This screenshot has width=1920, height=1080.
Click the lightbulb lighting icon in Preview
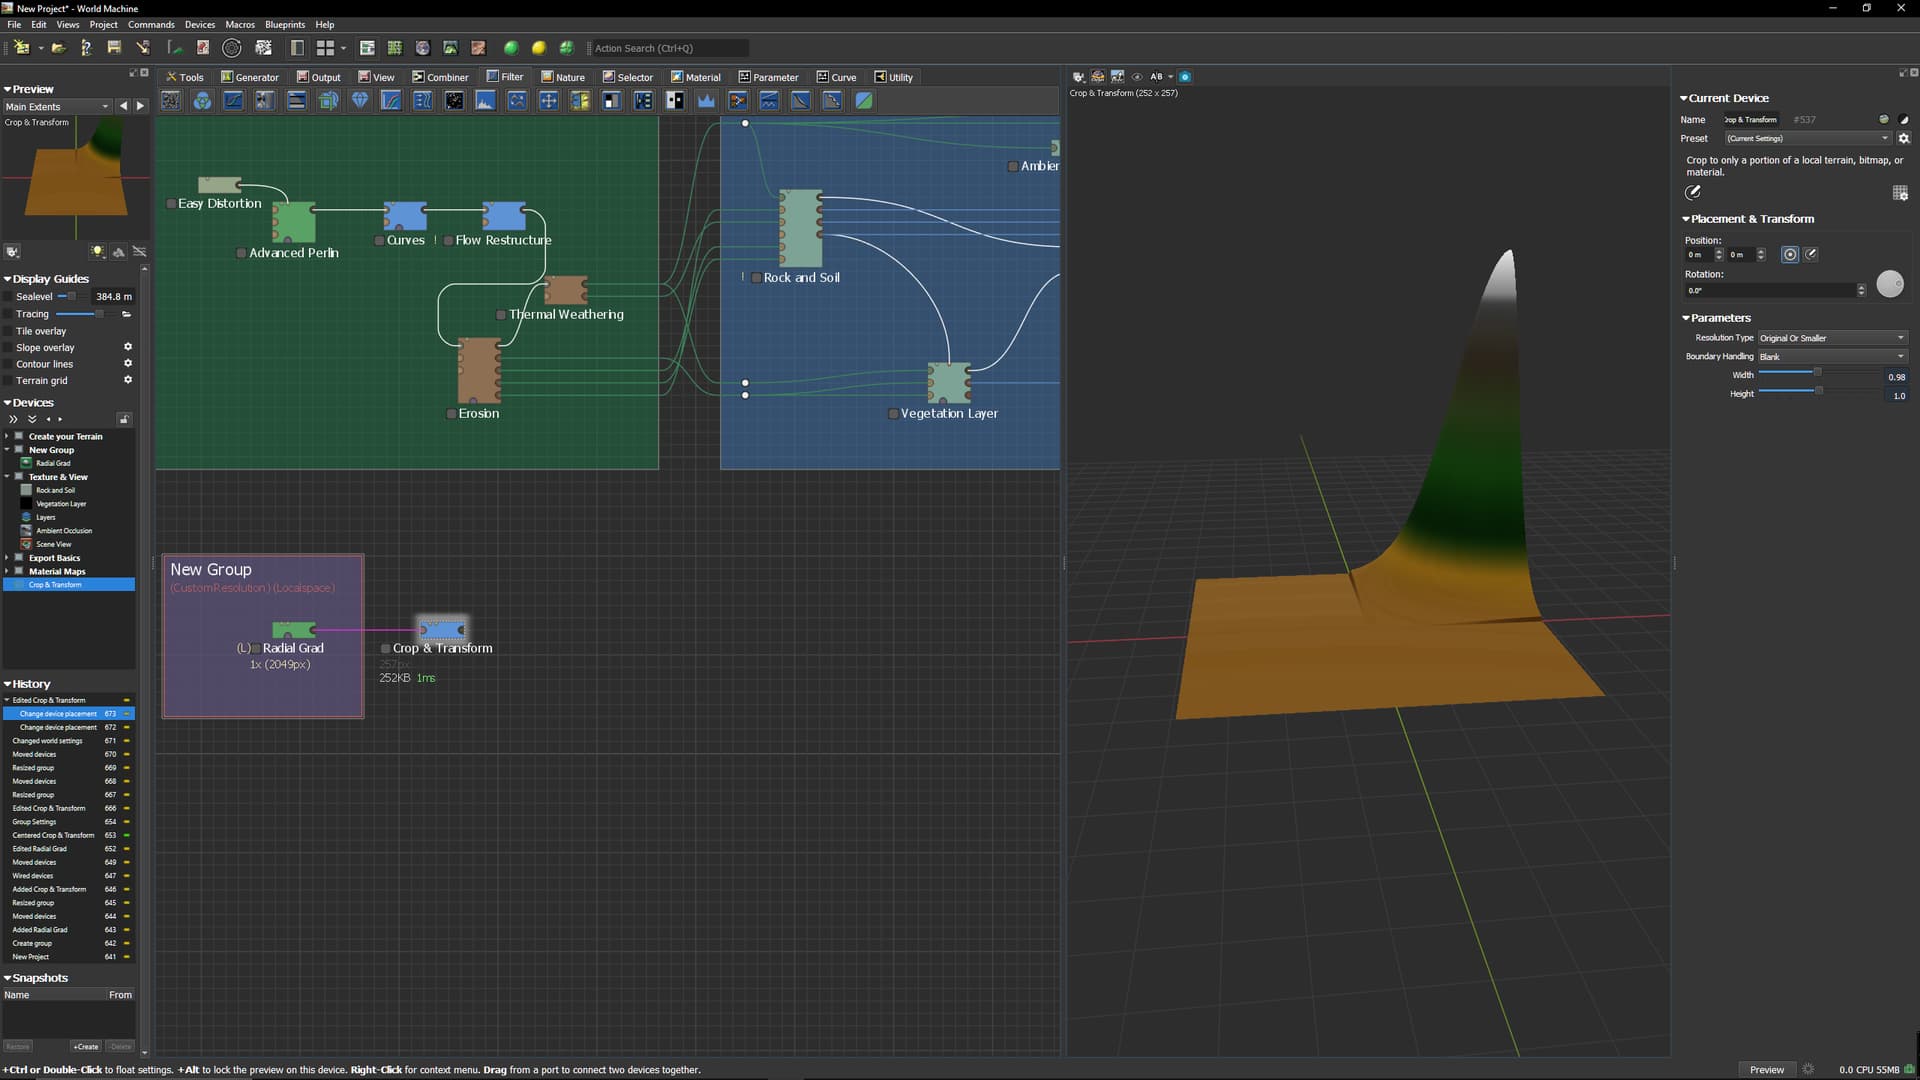pos(98,252)
